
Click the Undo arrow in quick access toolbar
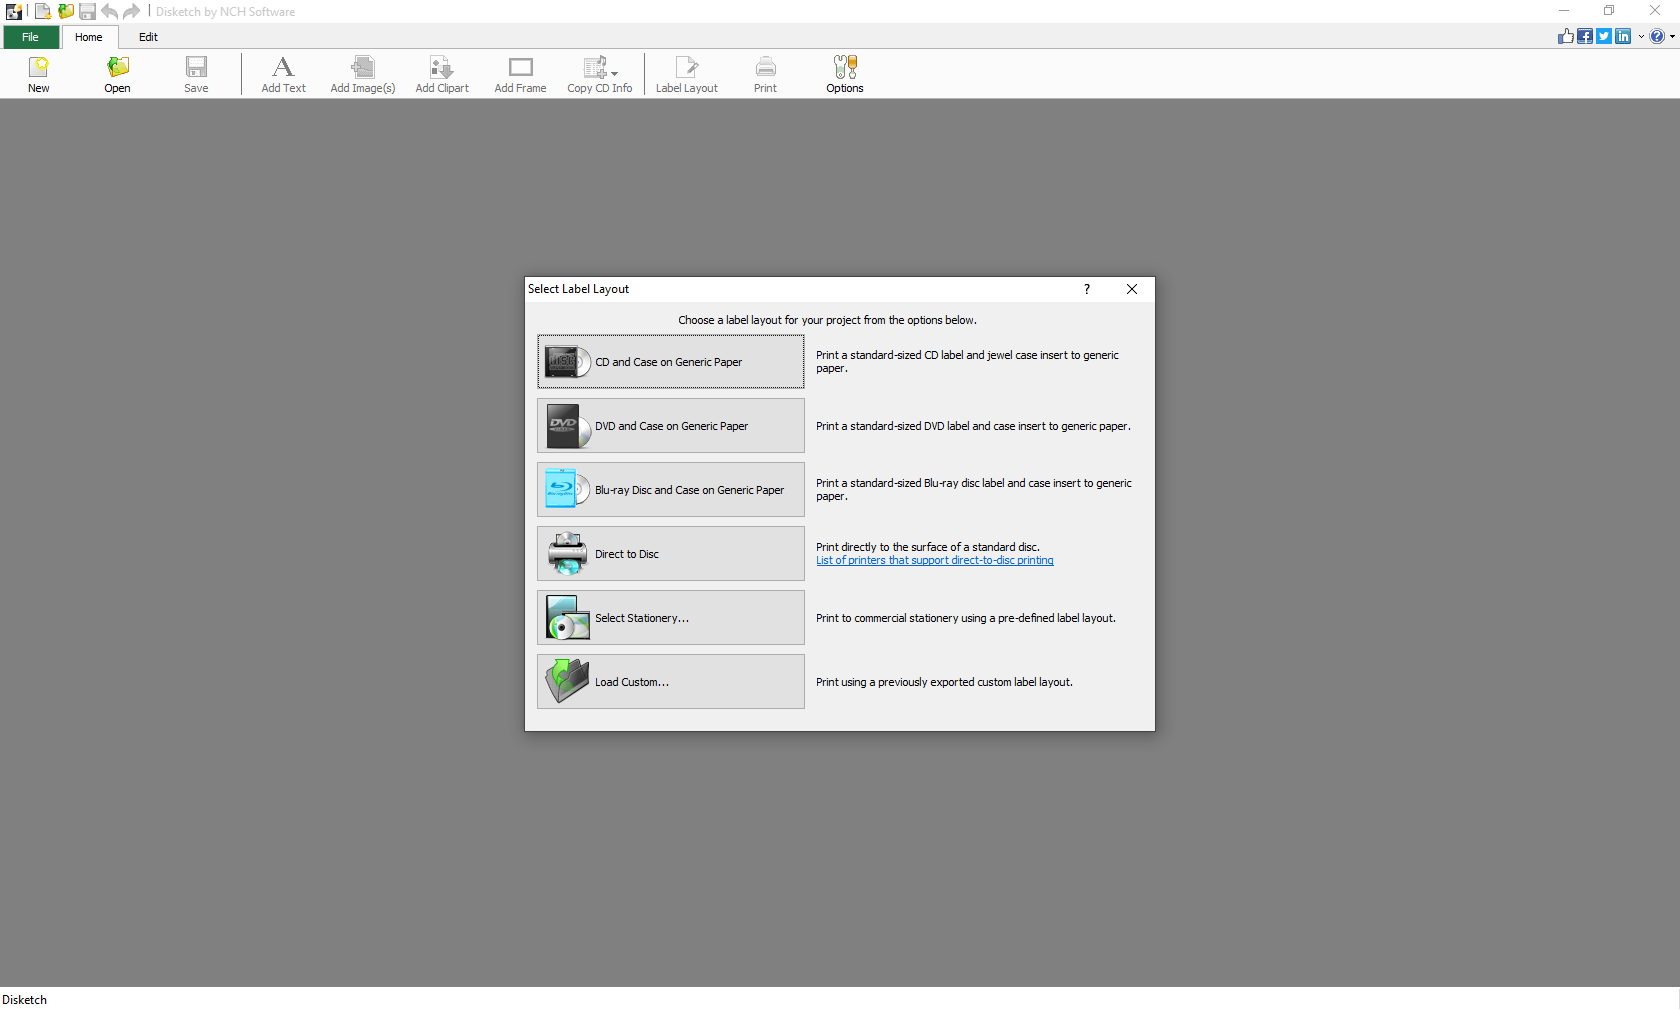click(x=109, y=11)
